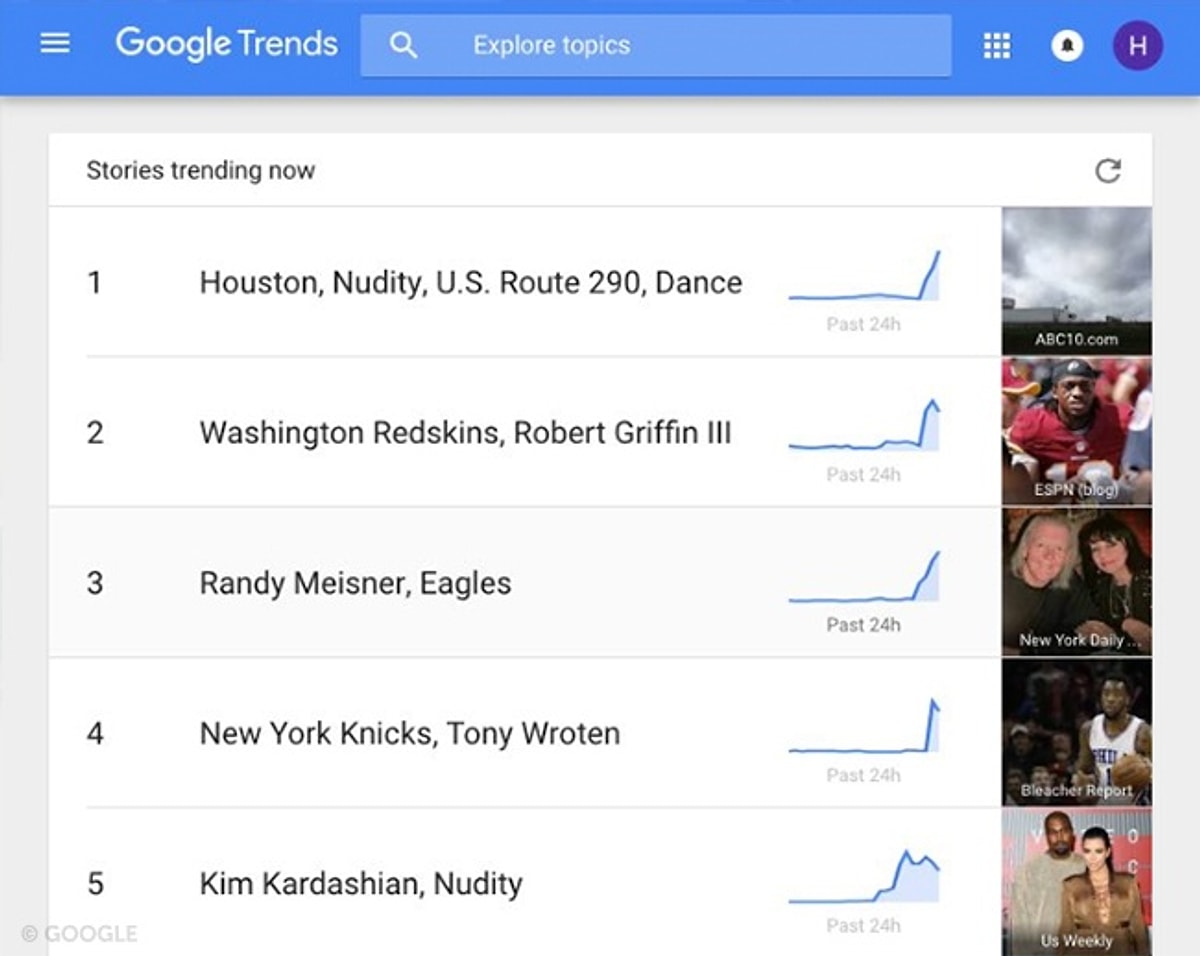The width and height of the screenshot is (1200, 956).
Task: Open the Kim Kardashian trending story
Action: coord(361,883)
